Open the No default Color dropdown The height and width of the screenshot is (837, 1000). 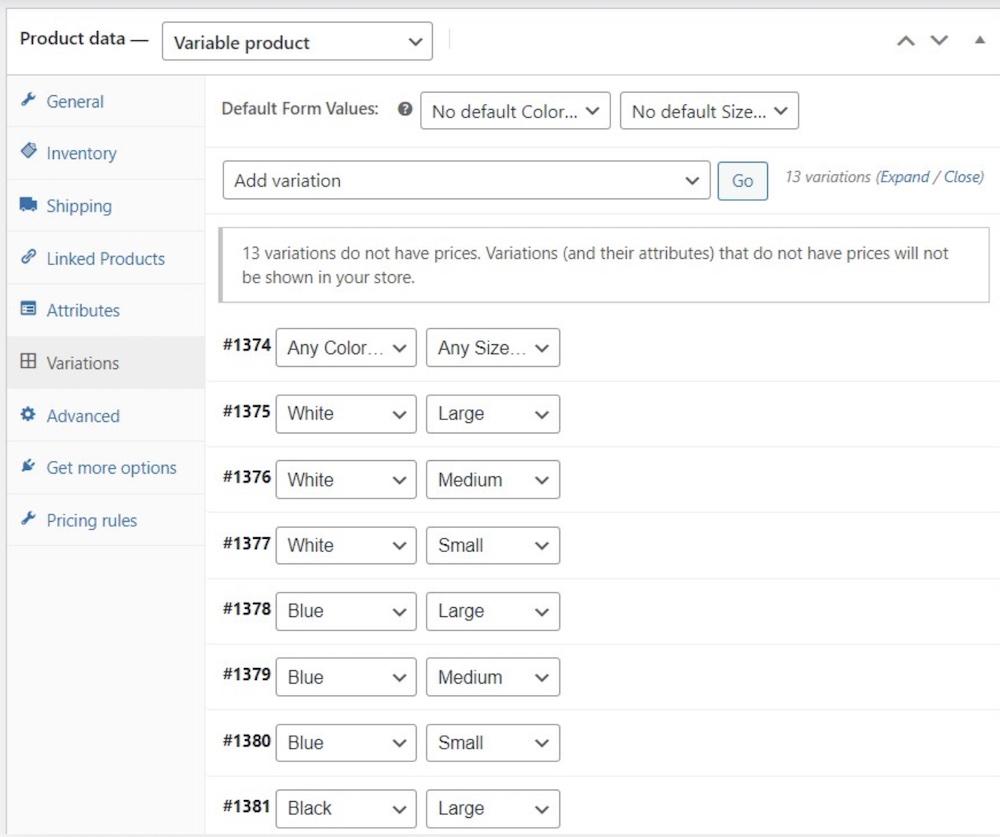click(515, 111)
